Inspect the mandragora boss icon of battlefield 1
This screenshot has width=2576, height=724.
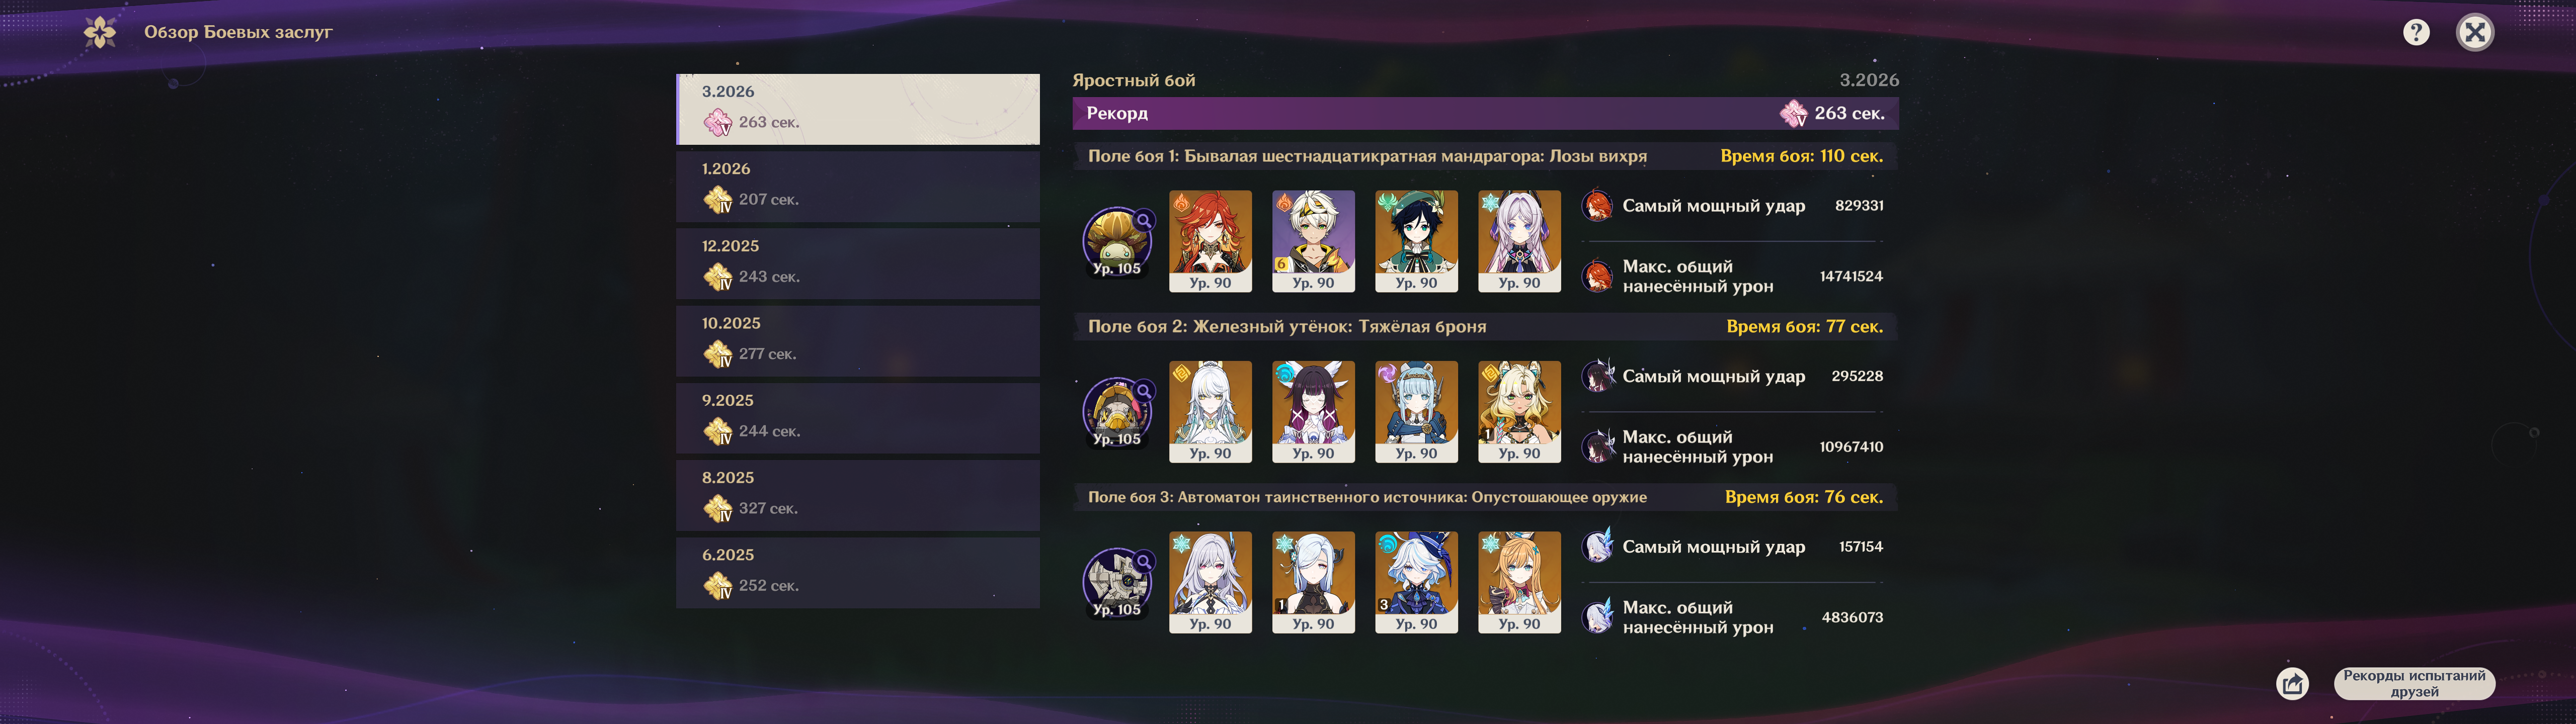1117,241
